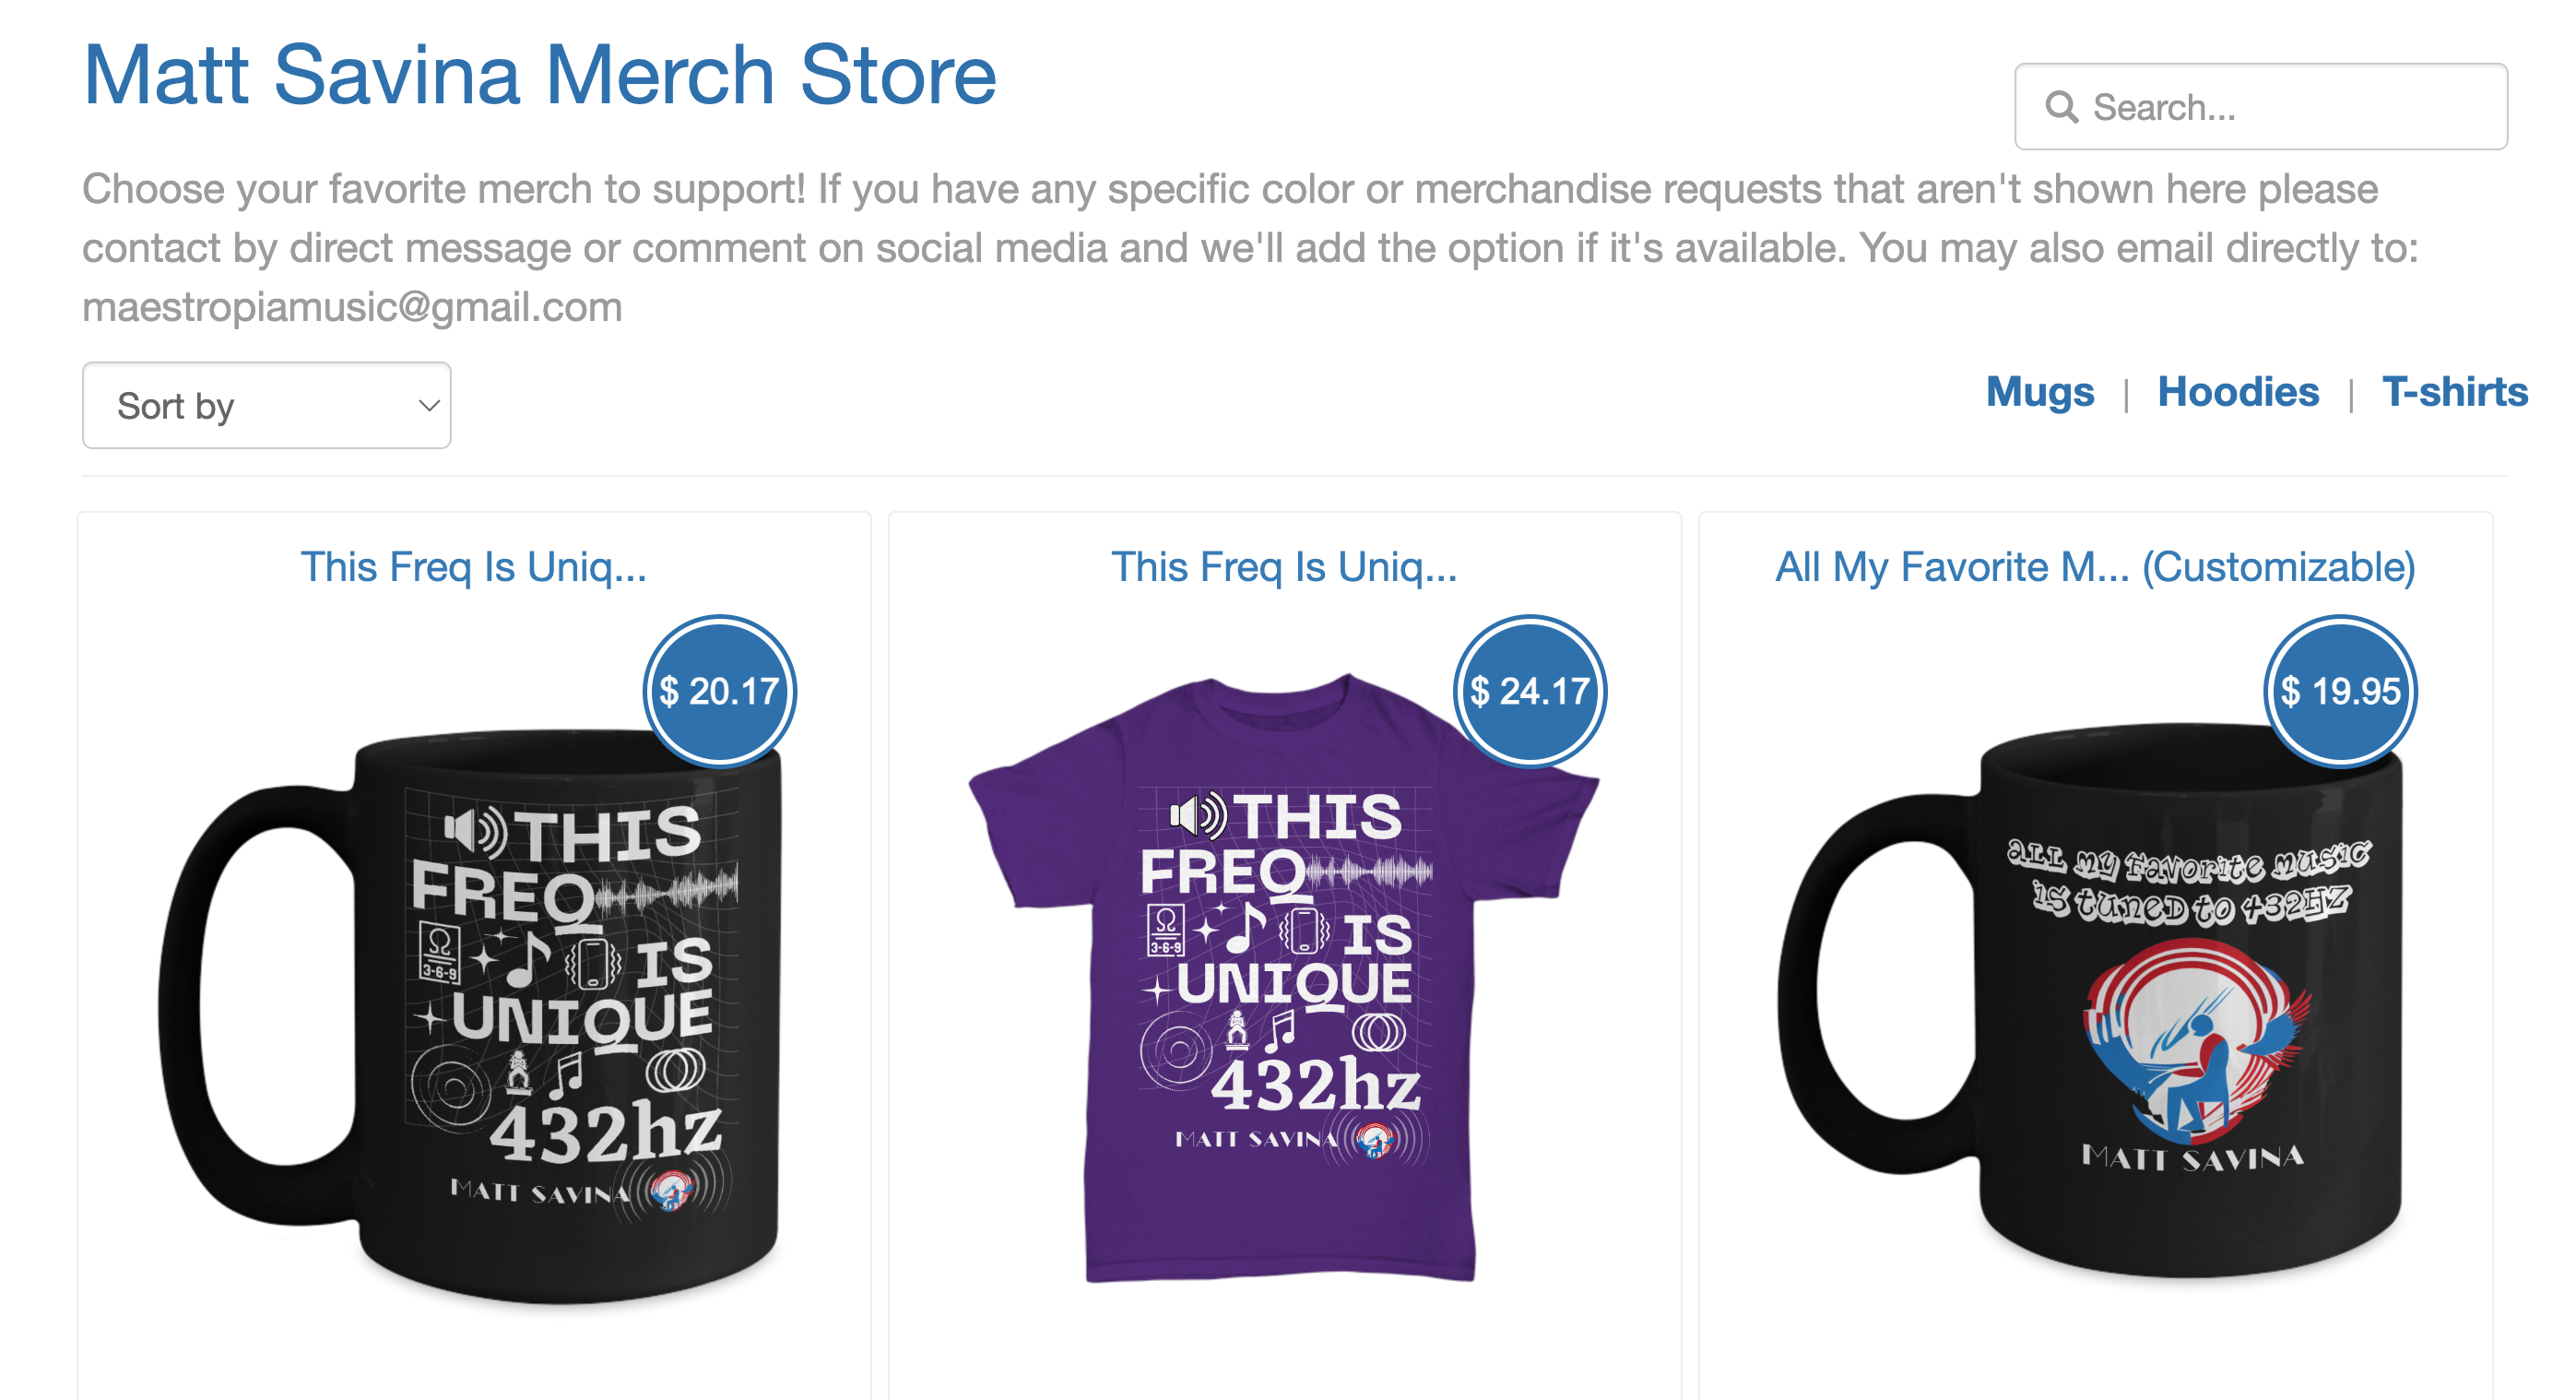Open the first This Freq Is Uniq... mug title
The width and height of the screenshot is (2576, 1400).
474,567
